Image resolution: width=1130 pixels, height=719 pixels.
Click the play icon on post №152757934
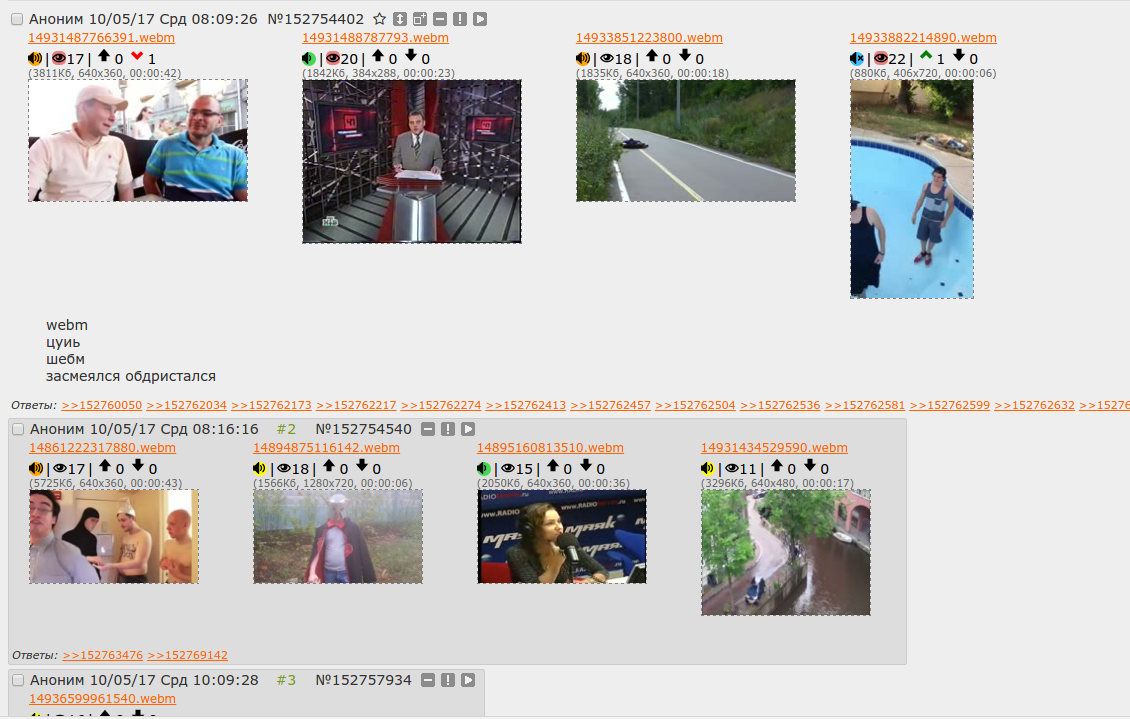point(468,680)
